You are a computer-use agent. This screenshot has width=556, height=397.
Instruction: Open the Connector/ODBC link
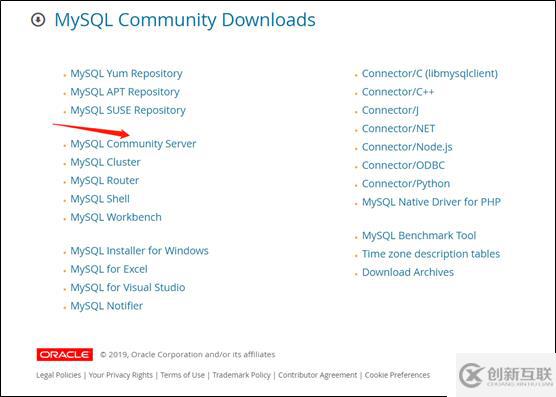tap(403, 166)
